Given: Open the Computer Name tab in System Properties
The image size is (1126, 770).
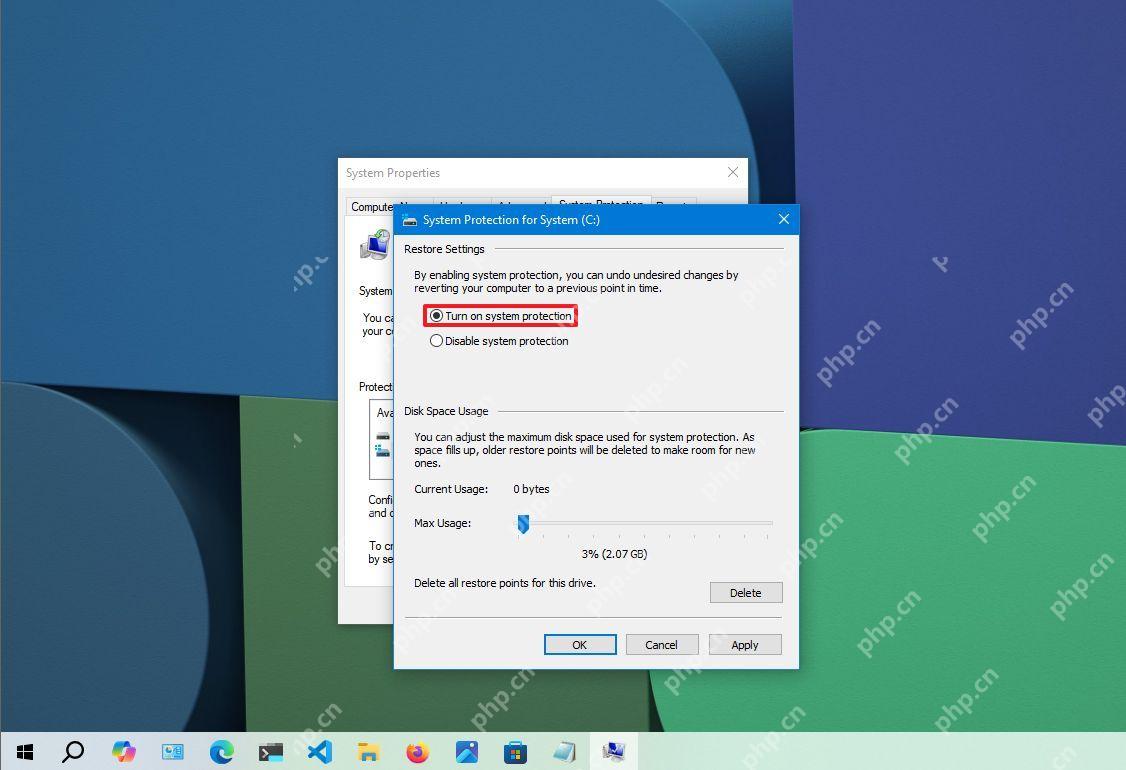Looking at the screenshot, I should coord(372,206).
